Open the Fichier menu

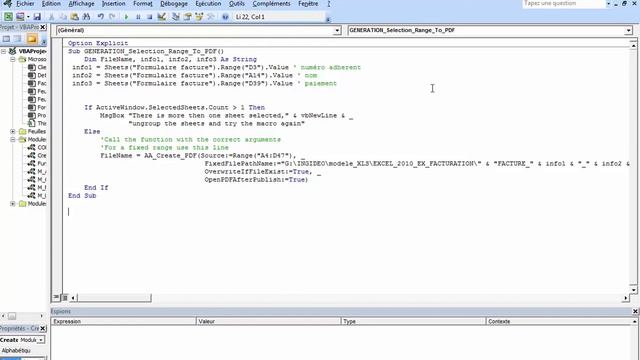click(25, 4)
